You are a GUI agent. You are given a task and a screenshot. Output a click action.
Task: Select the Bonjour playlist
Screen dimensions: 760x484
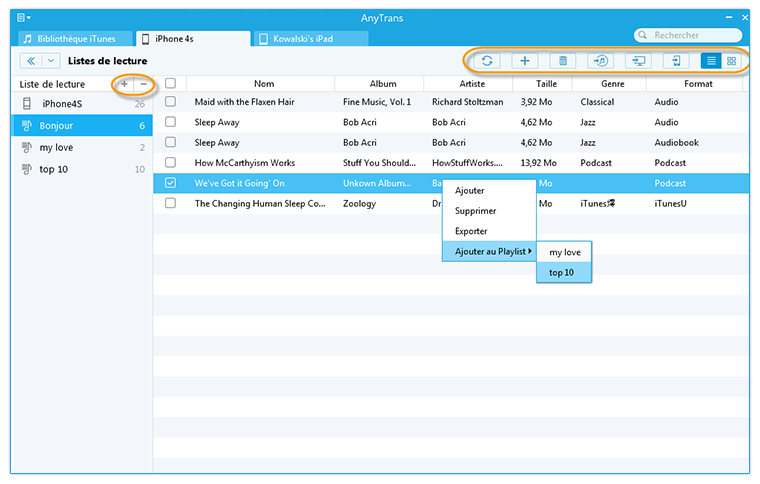tap(82, 125)
